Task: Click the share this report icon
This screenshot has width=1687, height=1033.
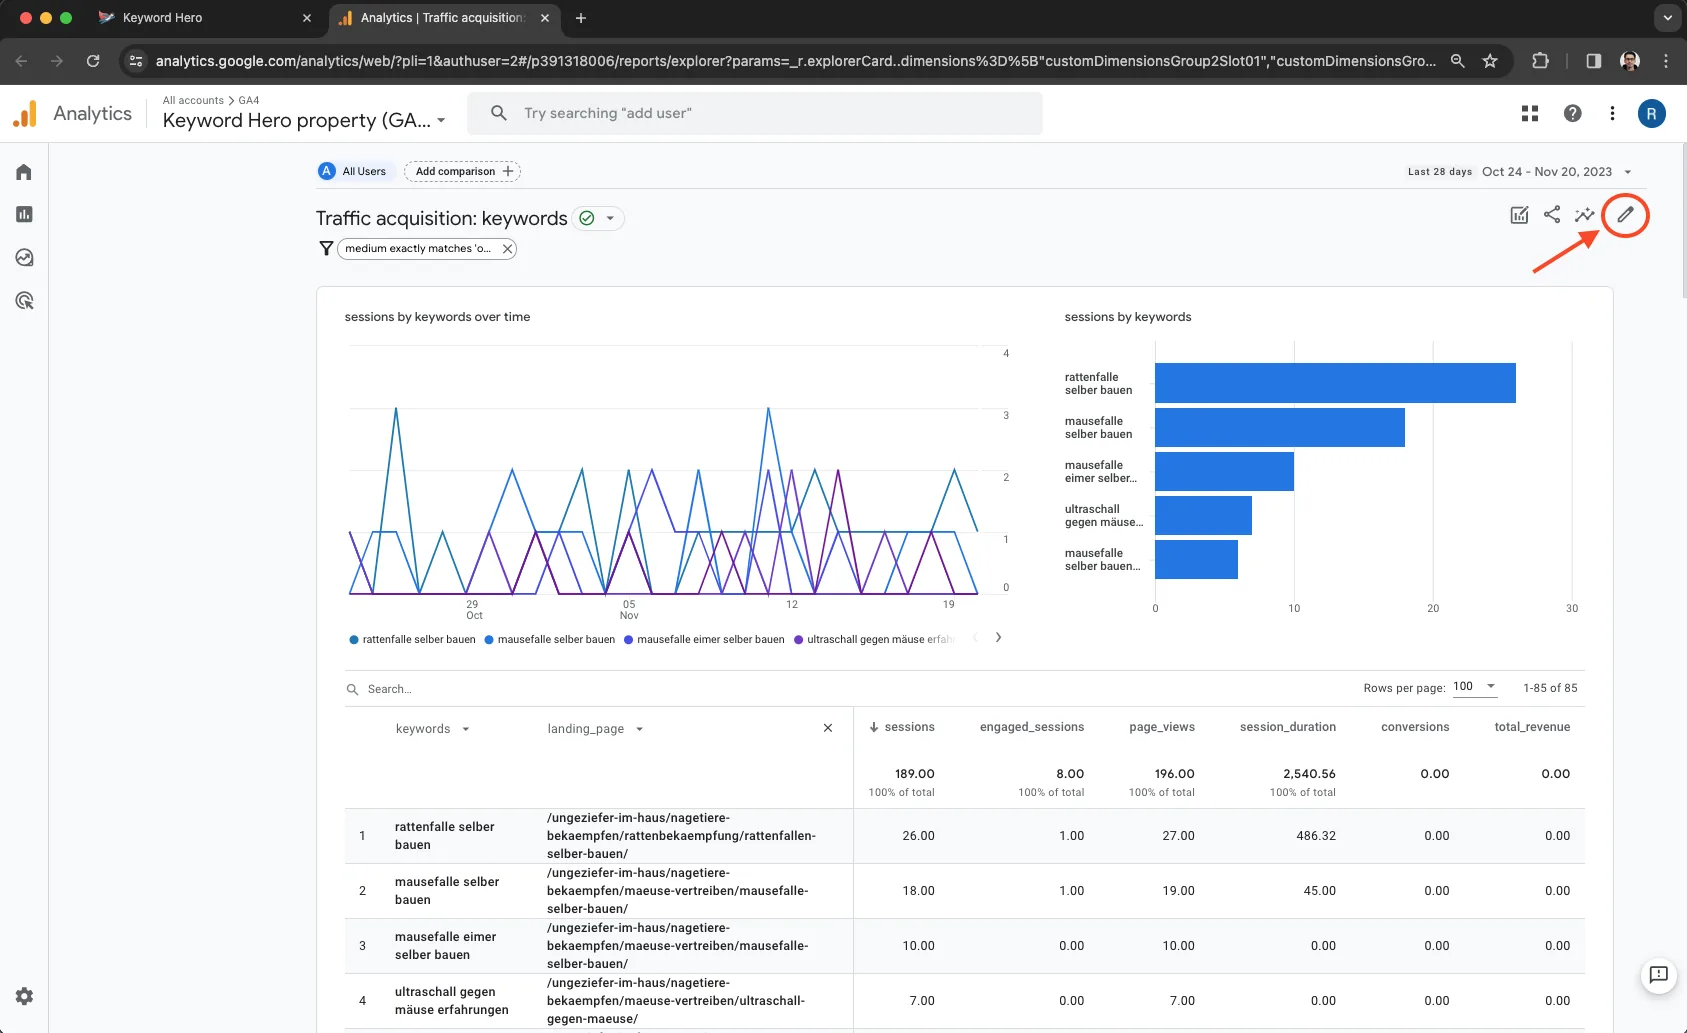Action: [x=1552, y=214]
